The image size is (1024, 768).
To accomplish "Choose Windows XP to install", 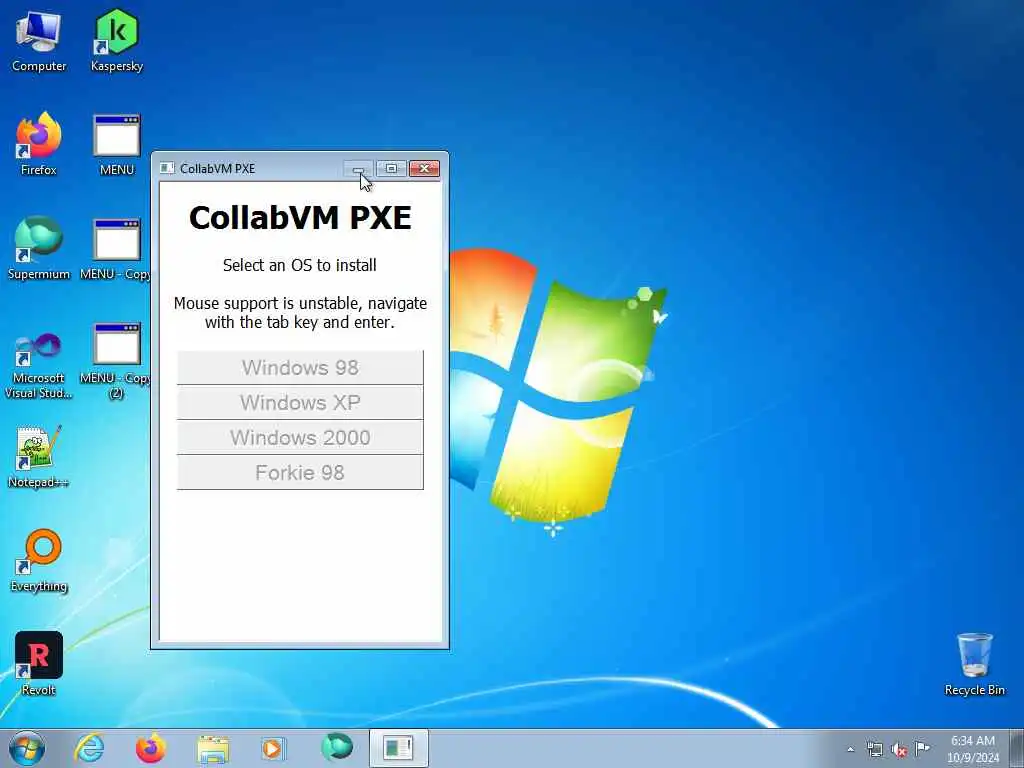I will point(300,402).
